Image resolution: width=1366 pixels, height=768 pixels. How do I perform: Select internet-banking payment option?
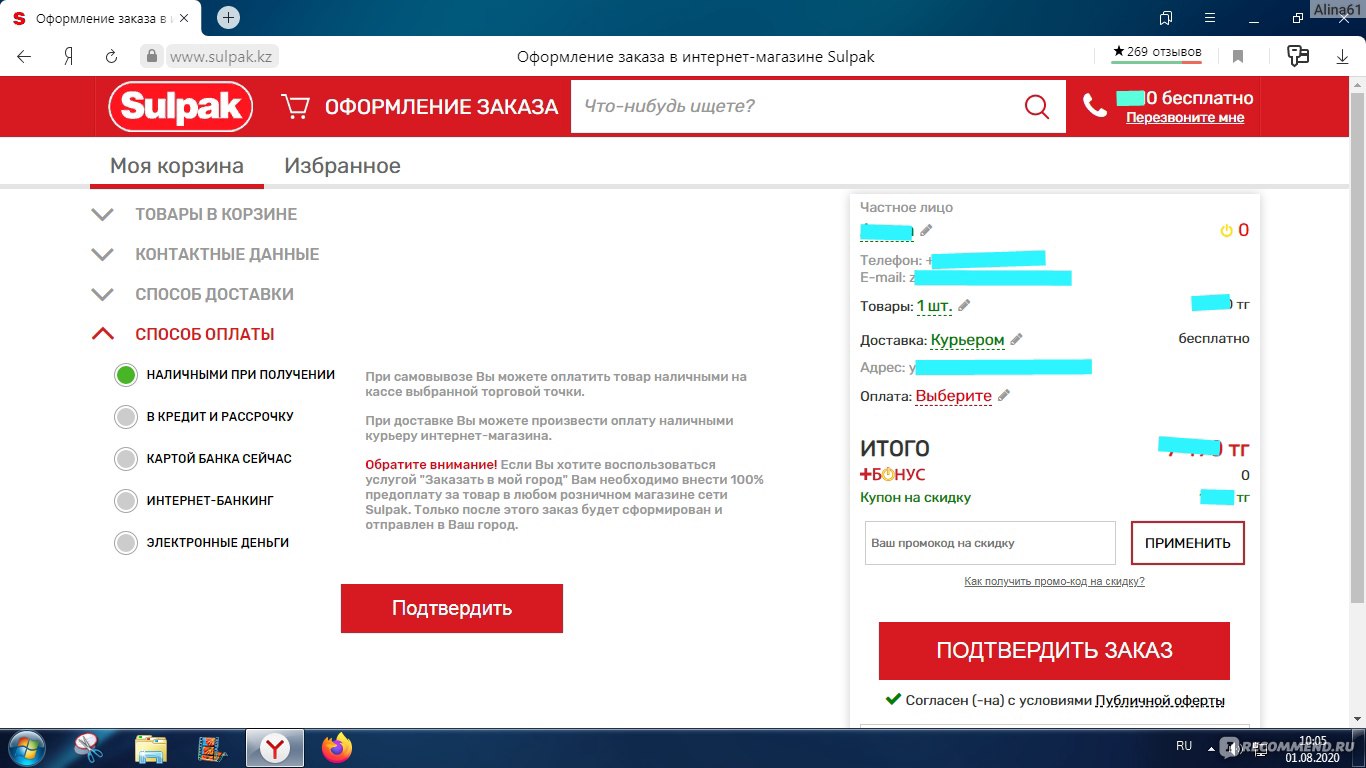click(125, 501)
